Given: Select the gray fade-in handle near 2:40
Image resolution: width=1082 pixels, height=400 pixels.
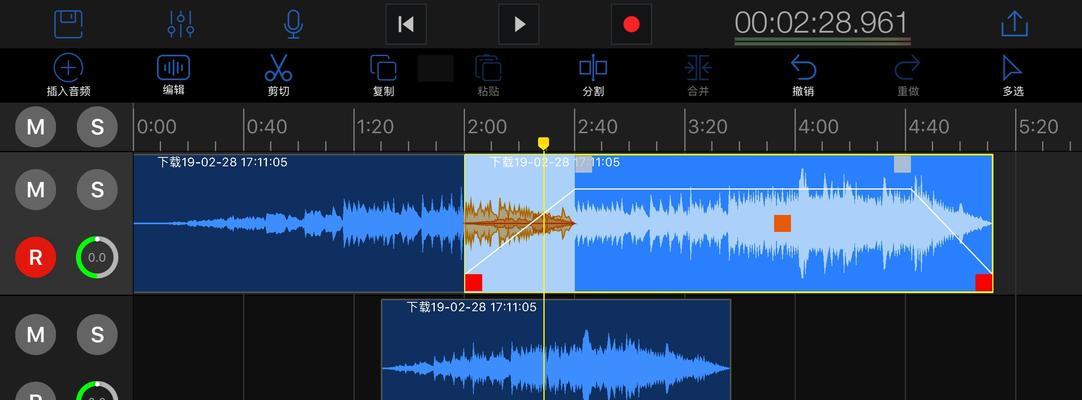Looking at the screenshot, I should click(584, 164).
